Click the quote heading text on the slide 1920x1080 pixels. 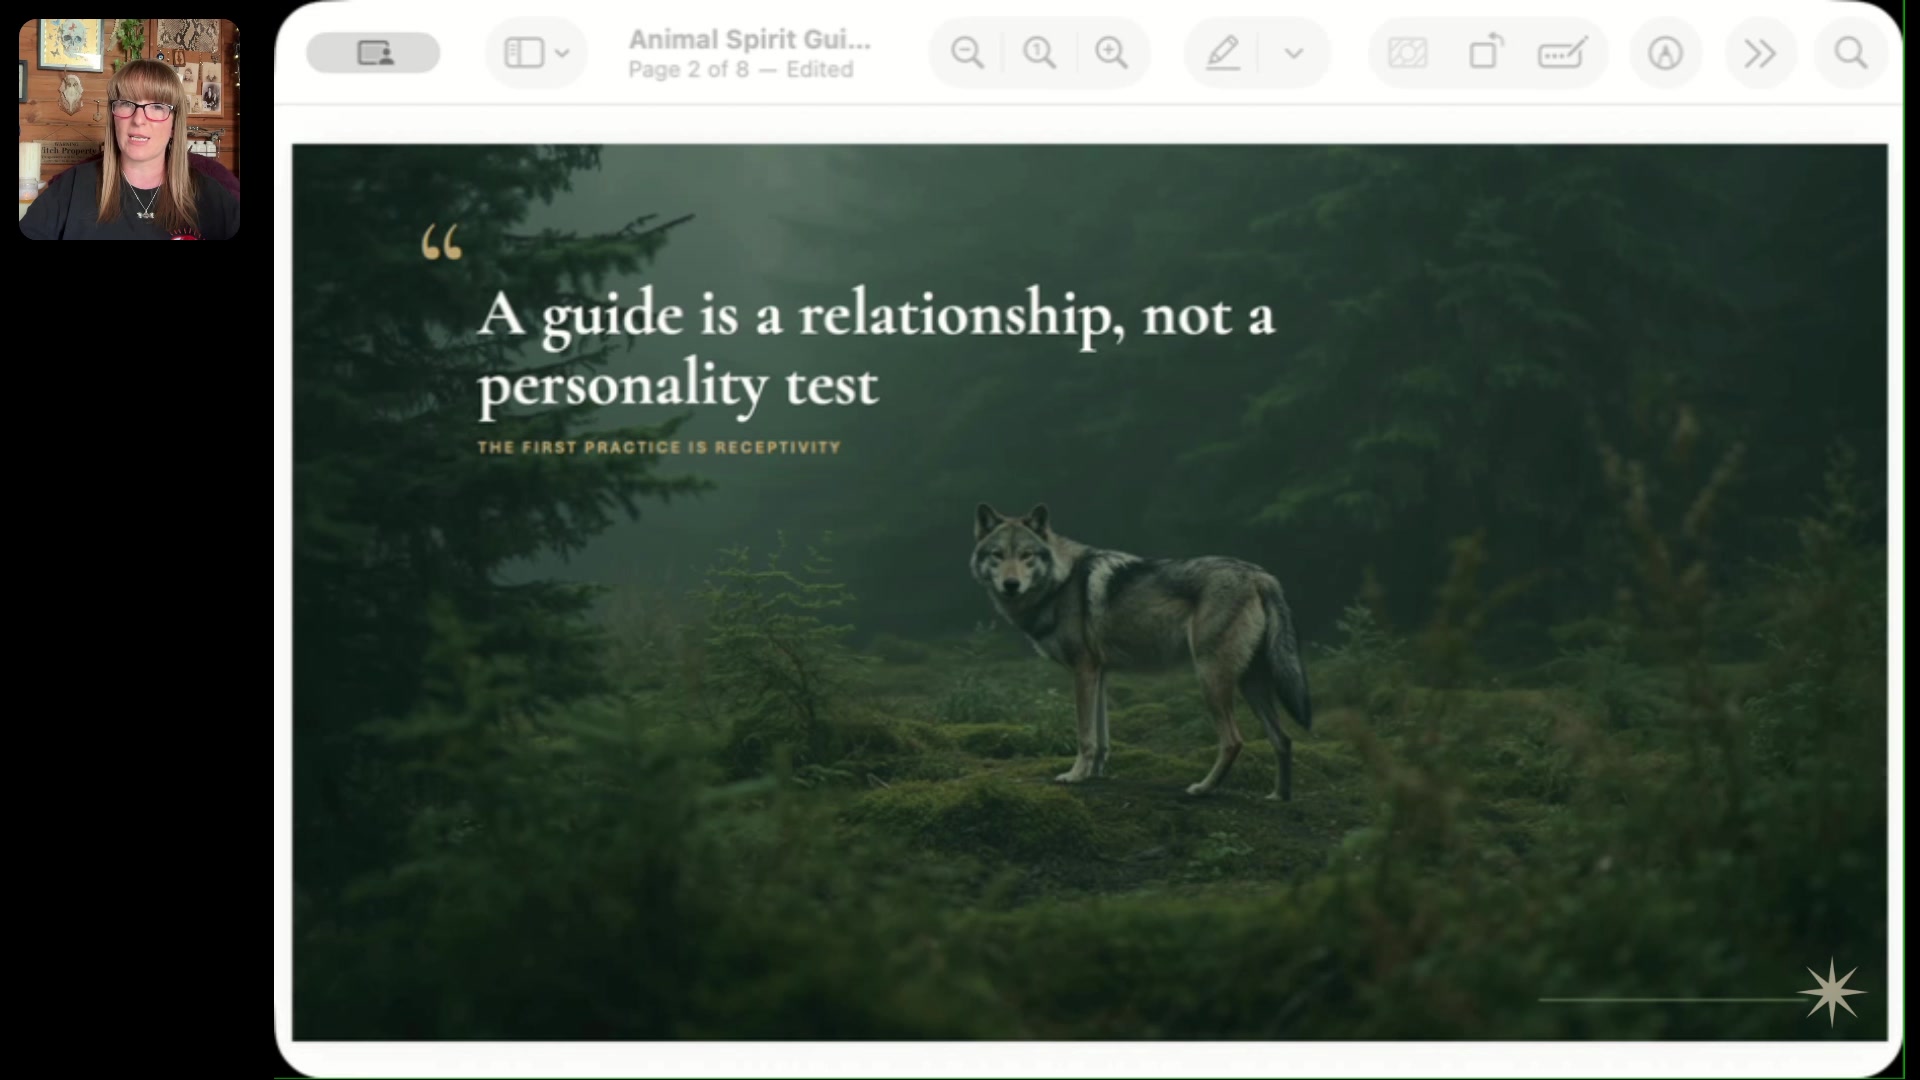876,349
